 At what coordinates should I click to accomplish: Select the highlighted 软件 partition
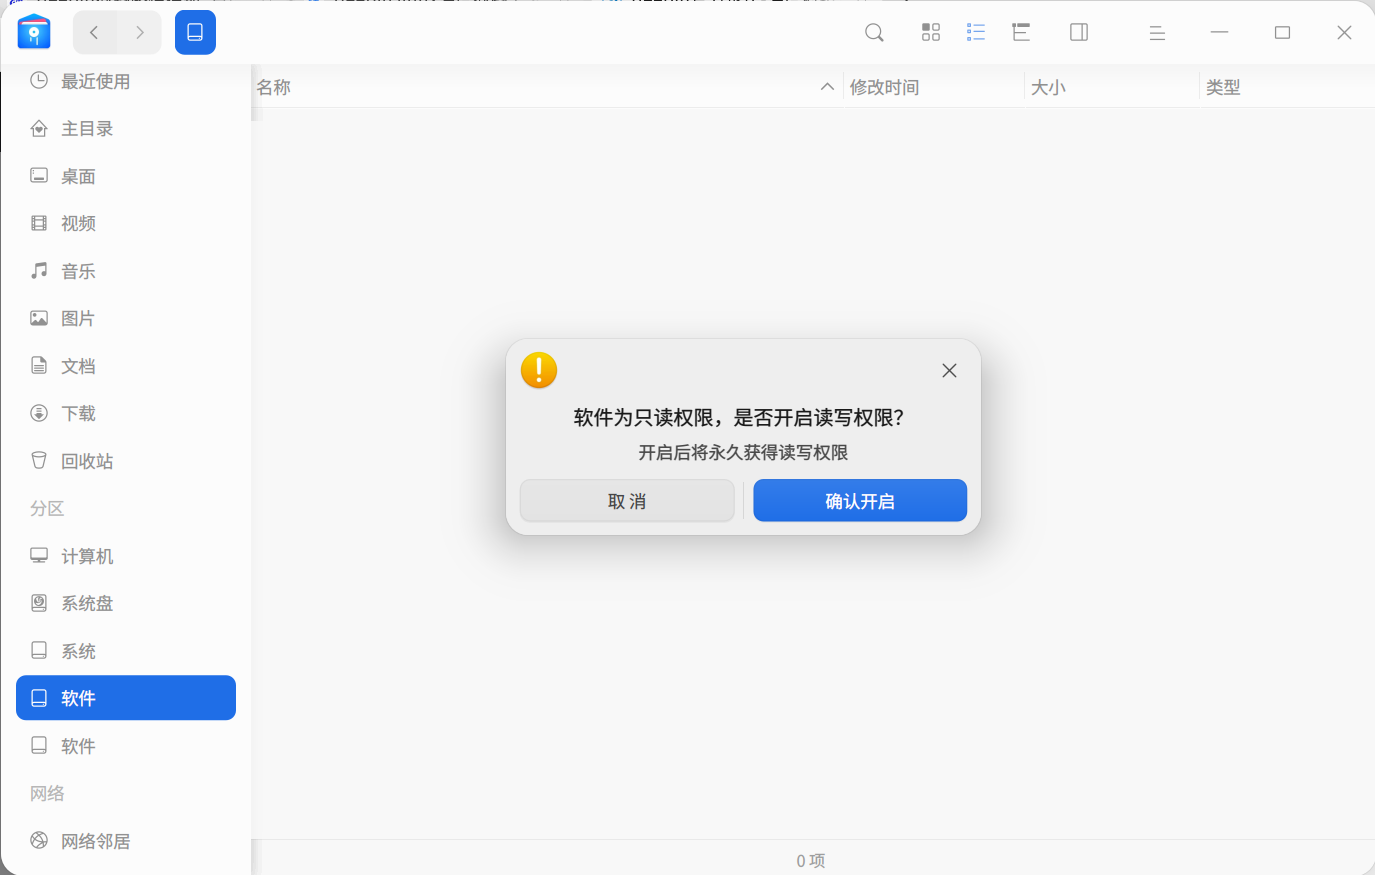[126, 698]
